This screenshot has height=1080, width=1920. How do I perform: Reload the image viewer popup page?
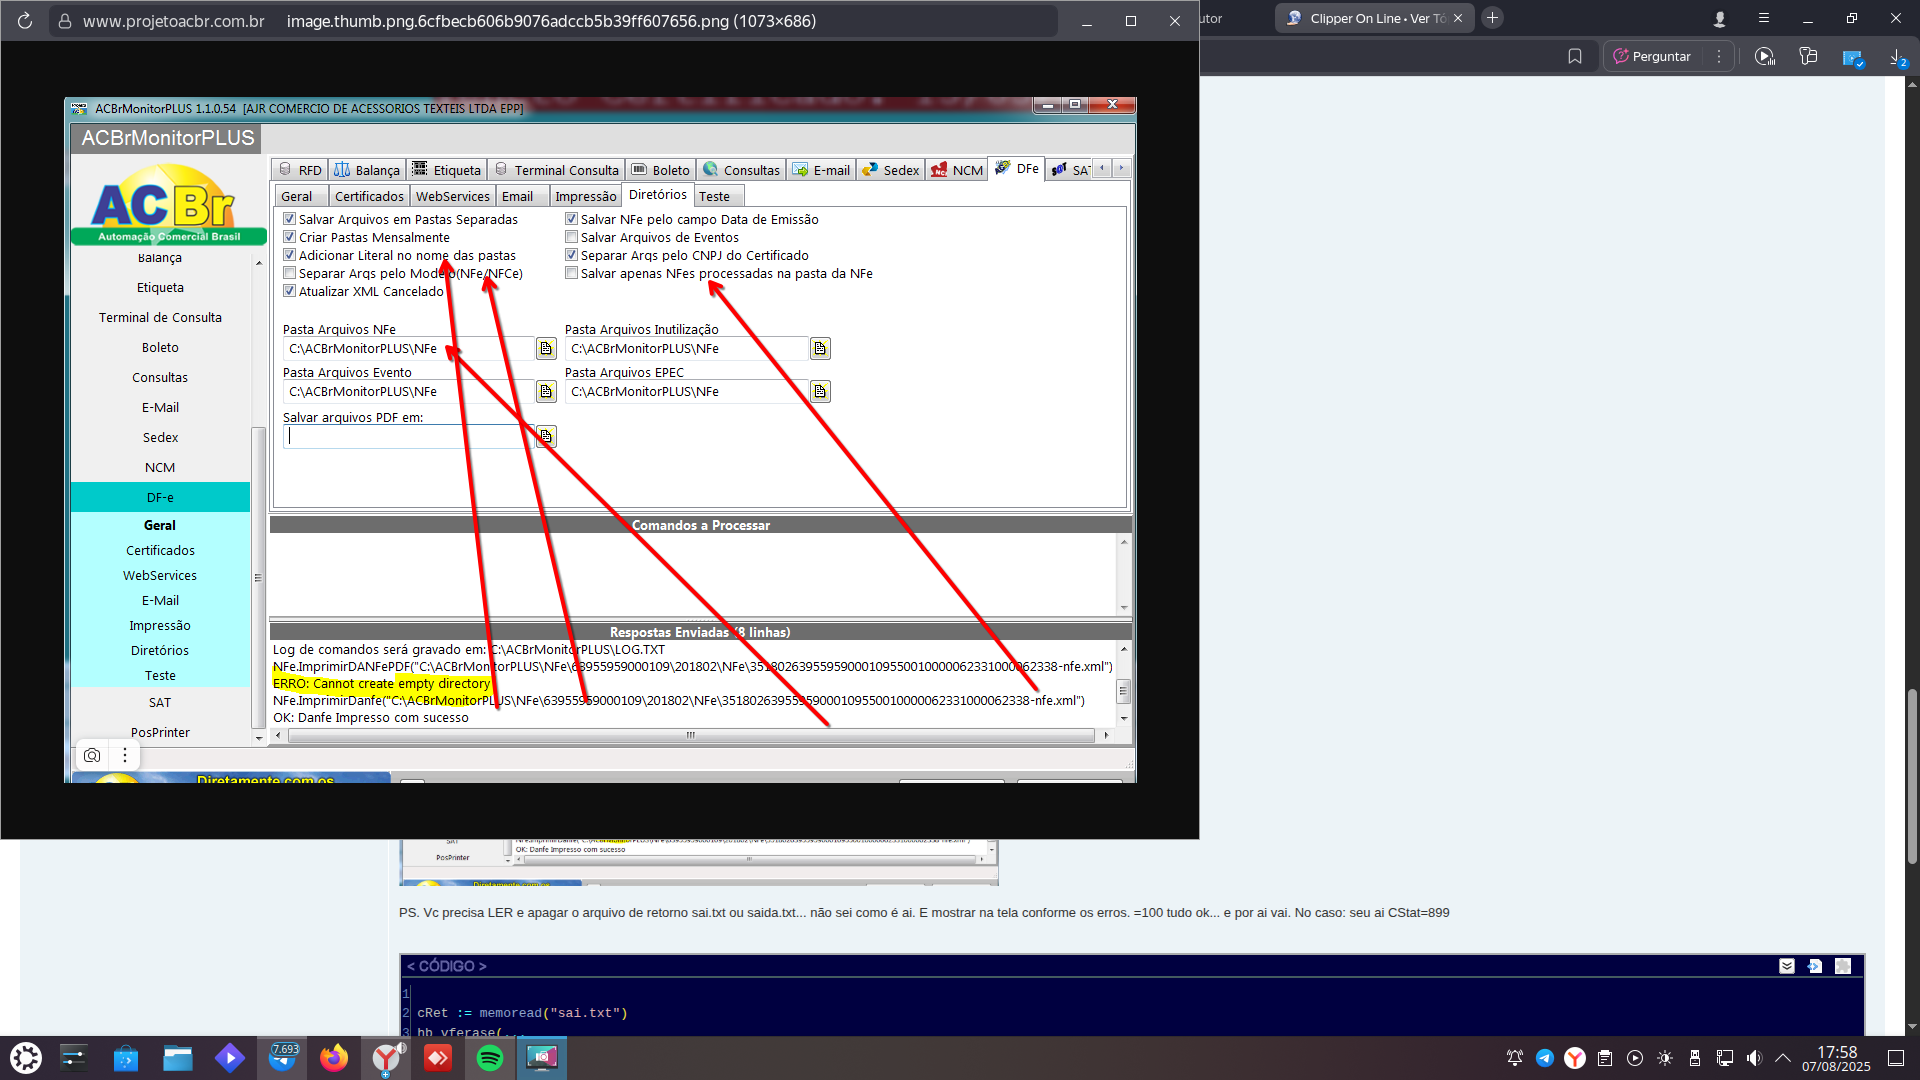tap(25, 21)
